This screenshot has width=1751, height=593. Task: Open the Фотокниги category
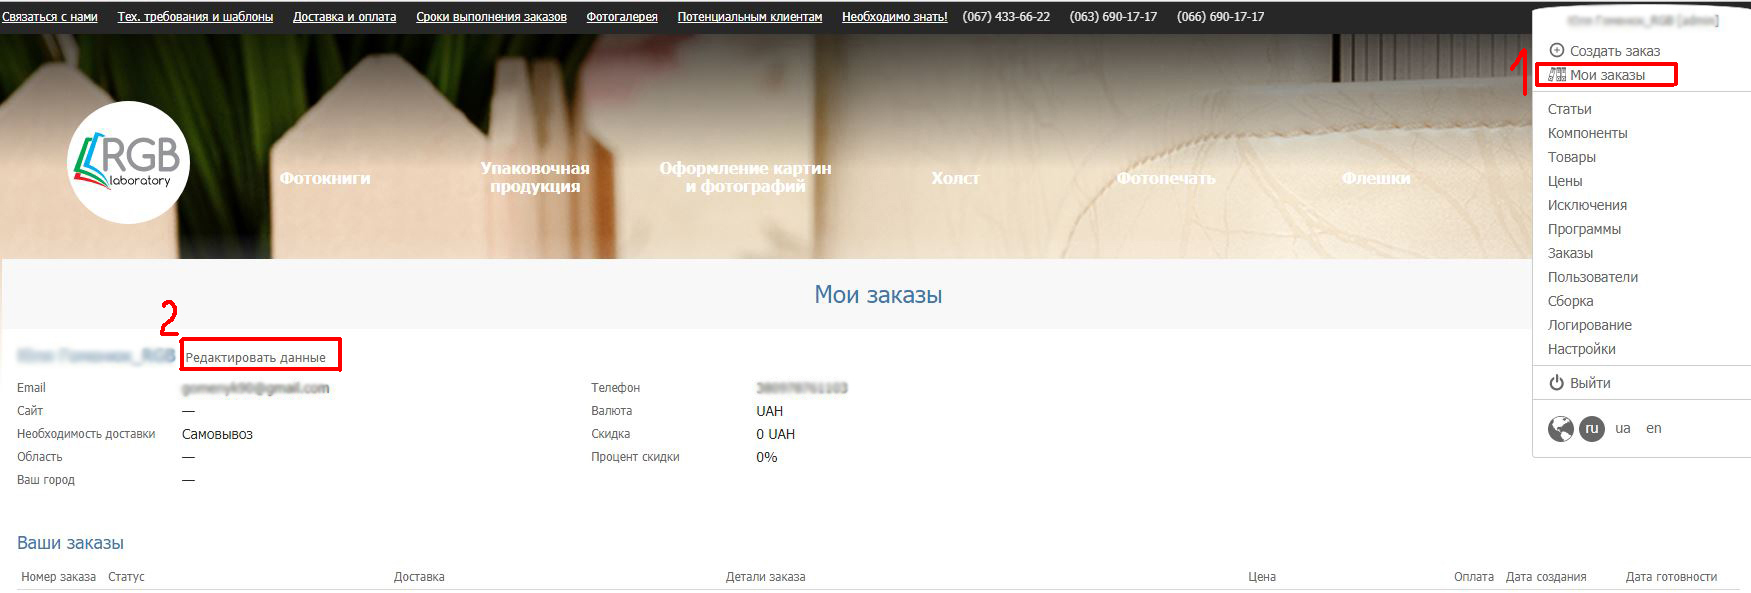click(325, 178)
